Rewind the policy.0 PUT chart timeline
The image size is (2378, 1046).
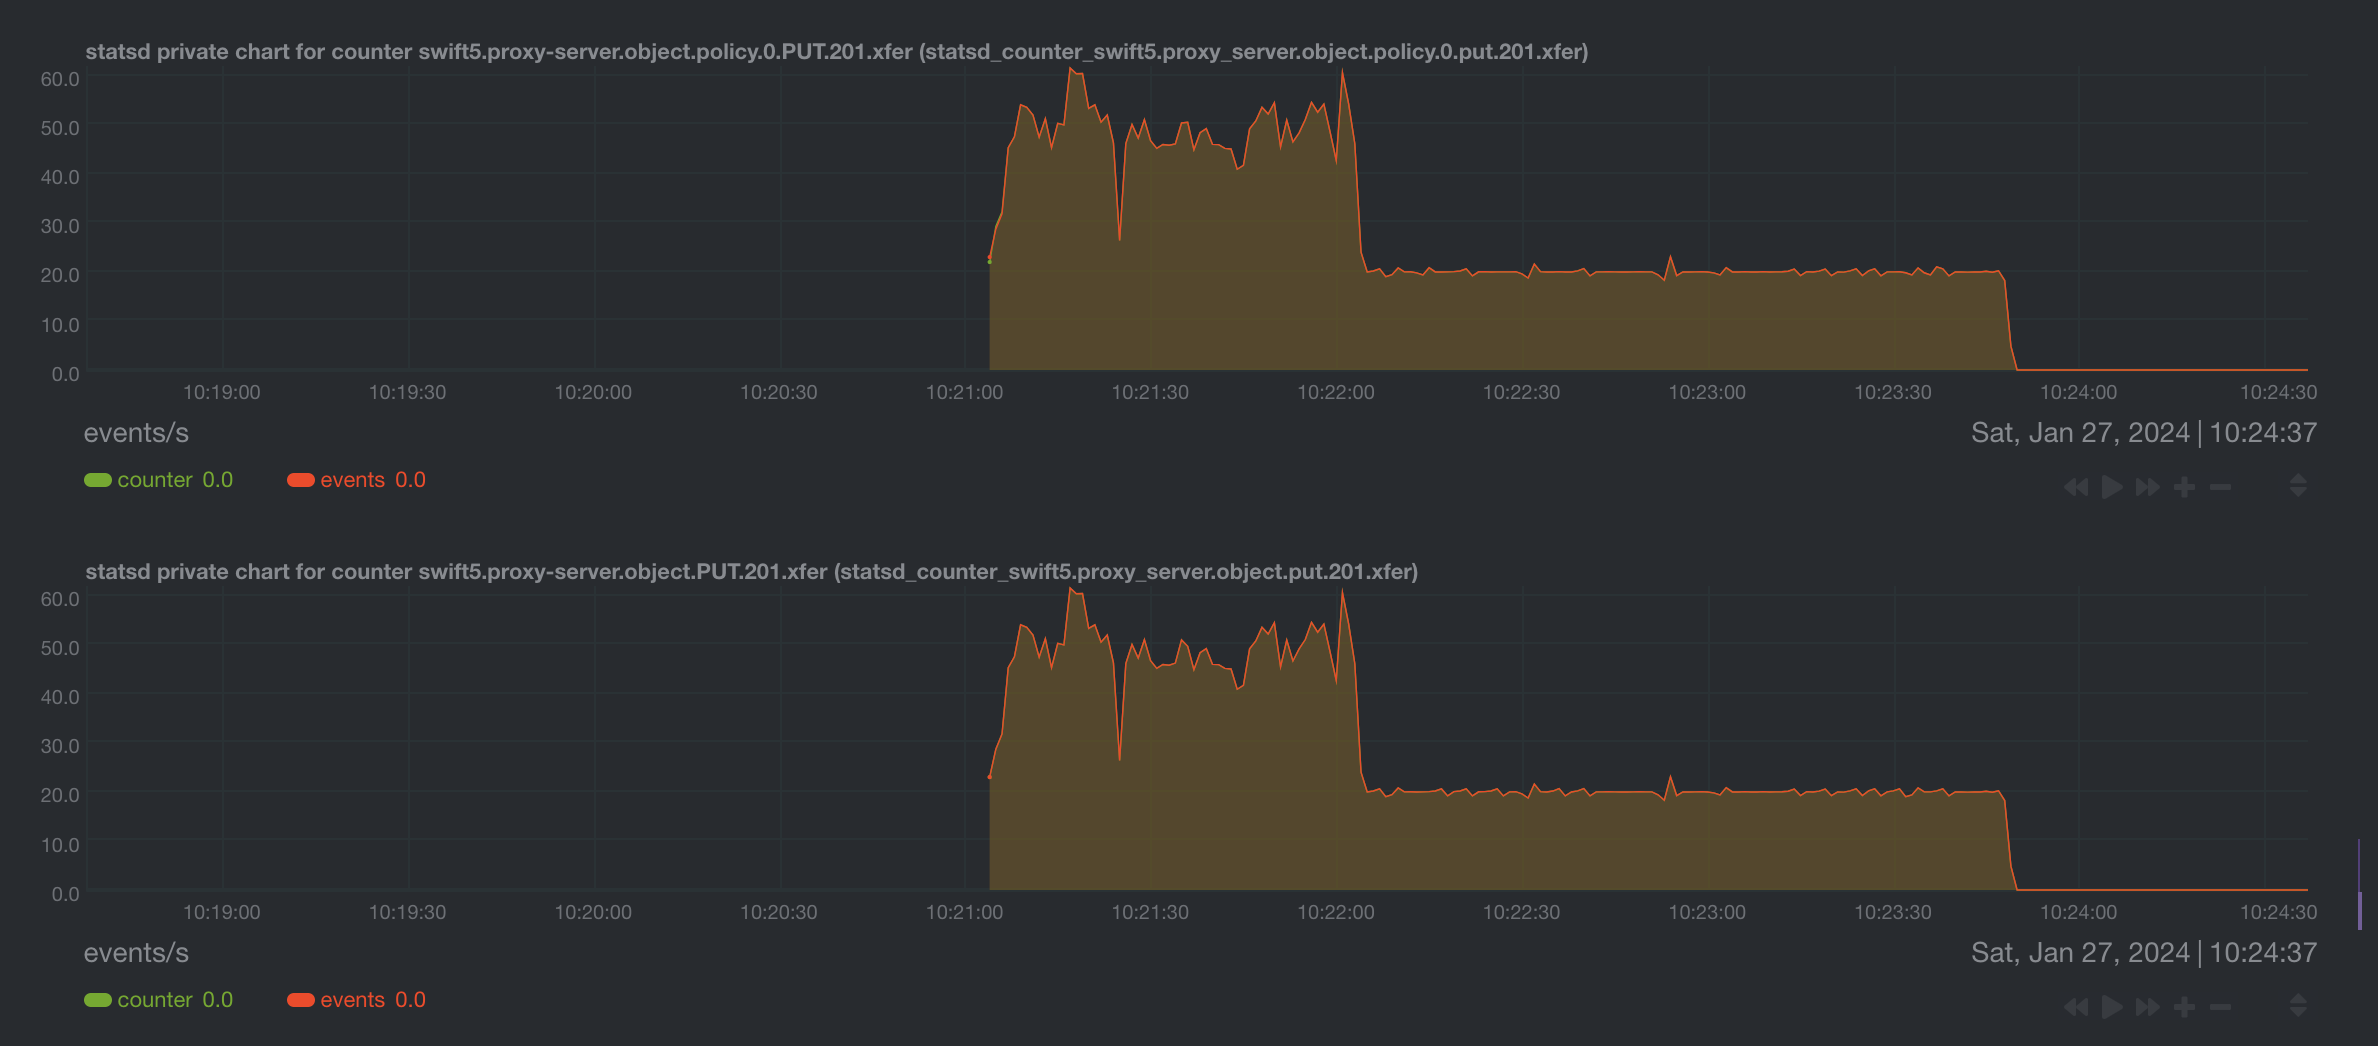click(2076, 487)
